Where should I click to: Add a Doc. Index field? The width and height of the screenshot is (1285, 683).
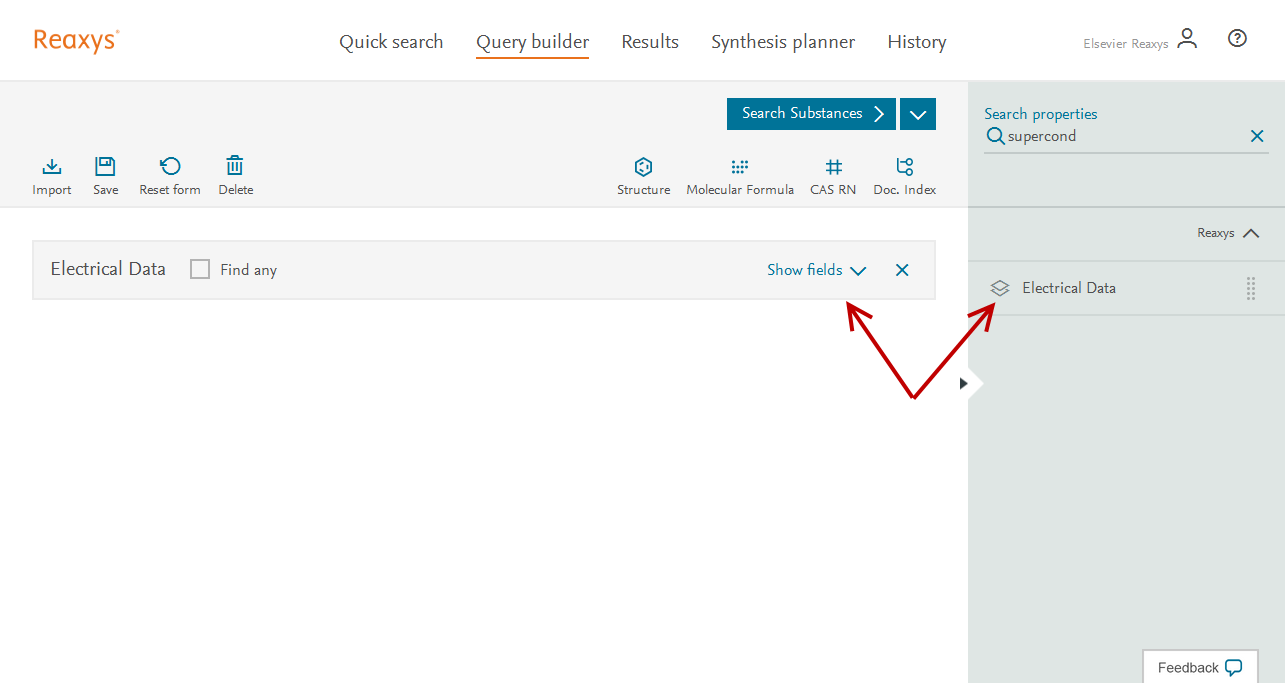(904, 168)
